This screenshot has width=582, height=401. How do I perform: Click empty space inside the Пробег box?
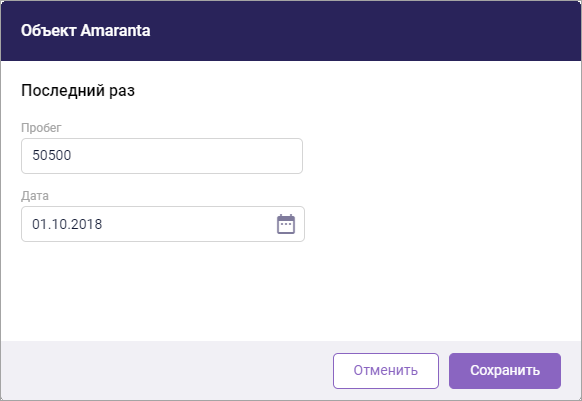point(186,156)
